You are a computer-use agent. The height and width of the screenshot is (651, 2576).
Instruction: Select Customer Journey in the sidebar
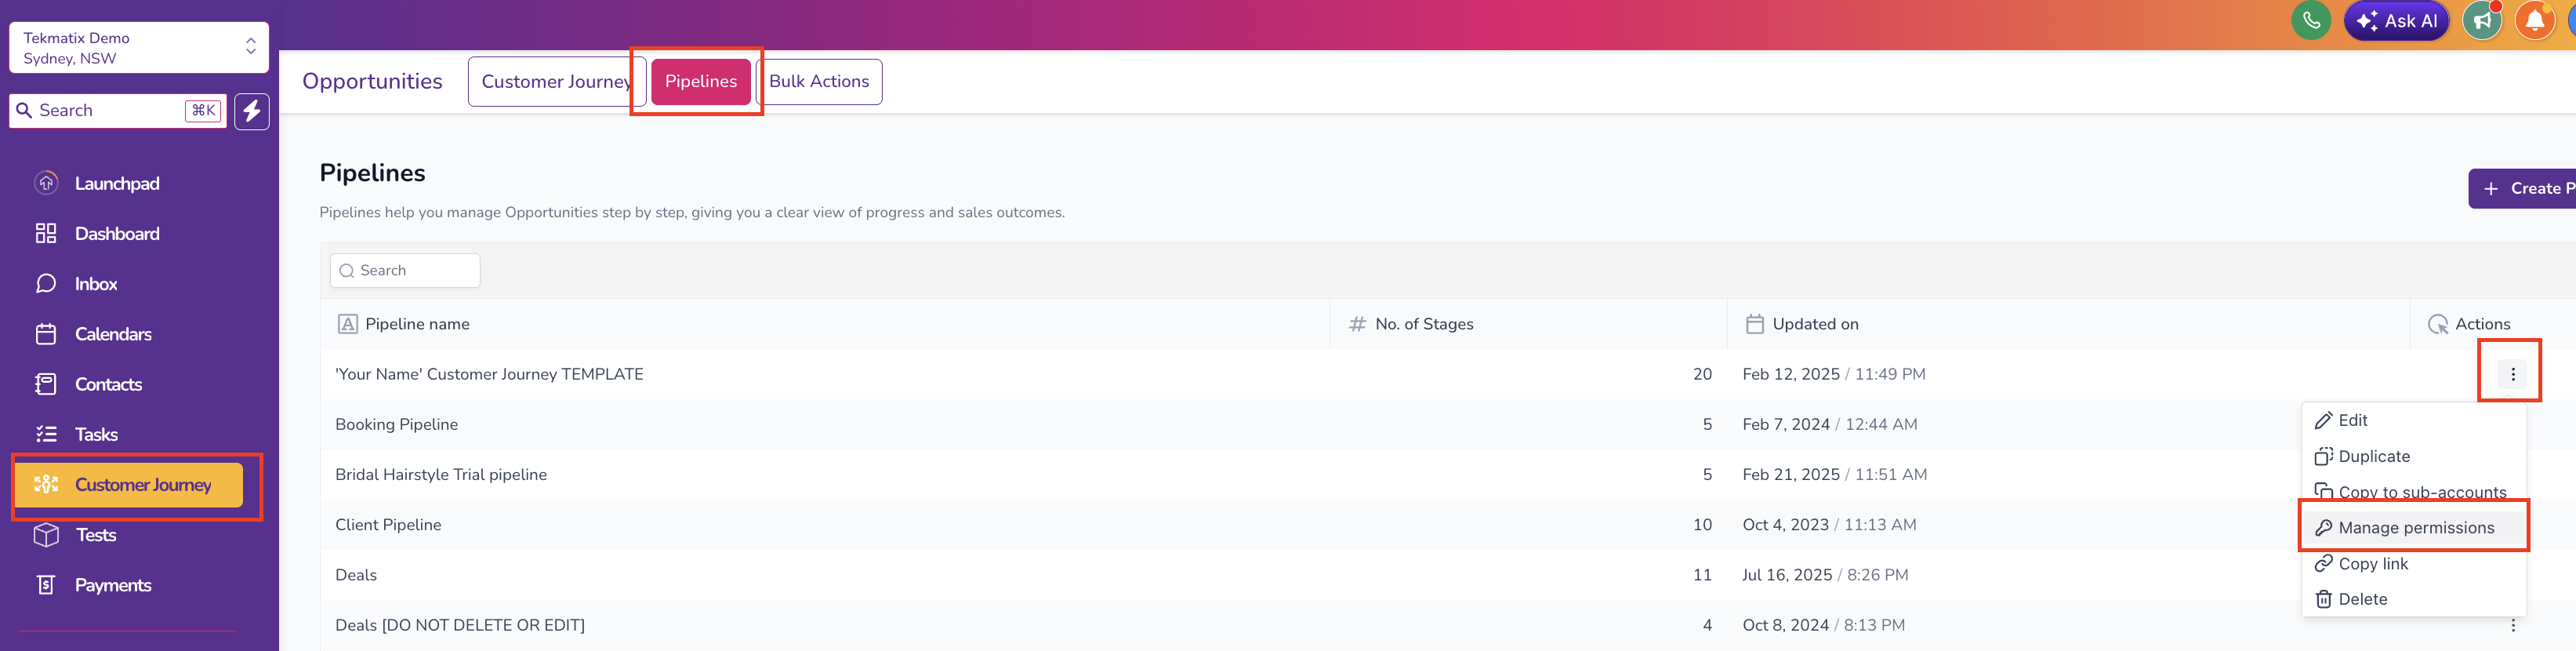click(x=129, y=485)
